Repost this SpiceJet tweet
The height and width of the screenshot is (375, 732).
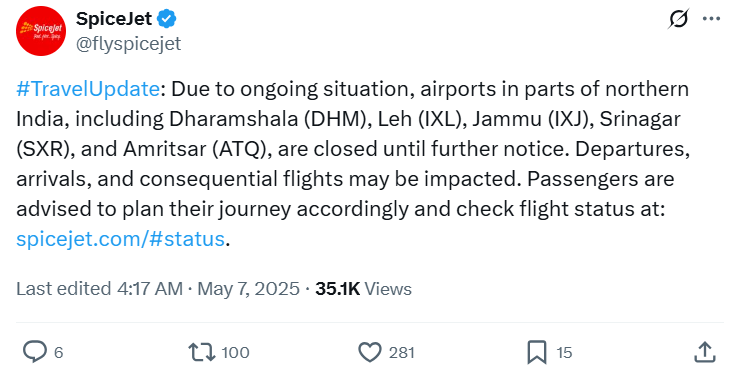point(202,352)
